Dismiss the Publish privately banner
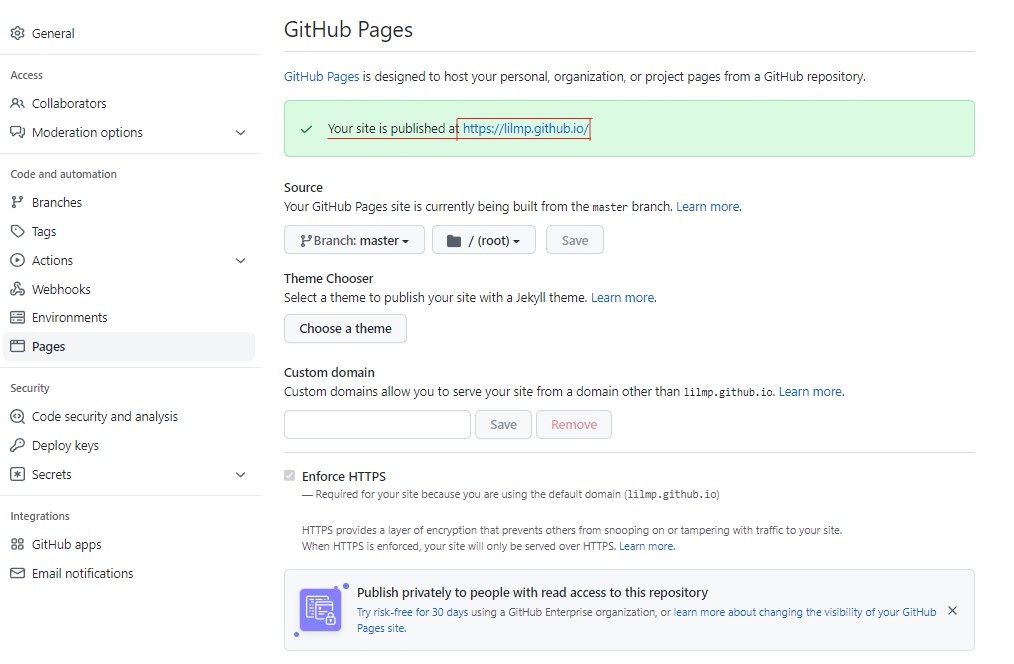This screenshot has height=664, width=1014. (952, 610)
